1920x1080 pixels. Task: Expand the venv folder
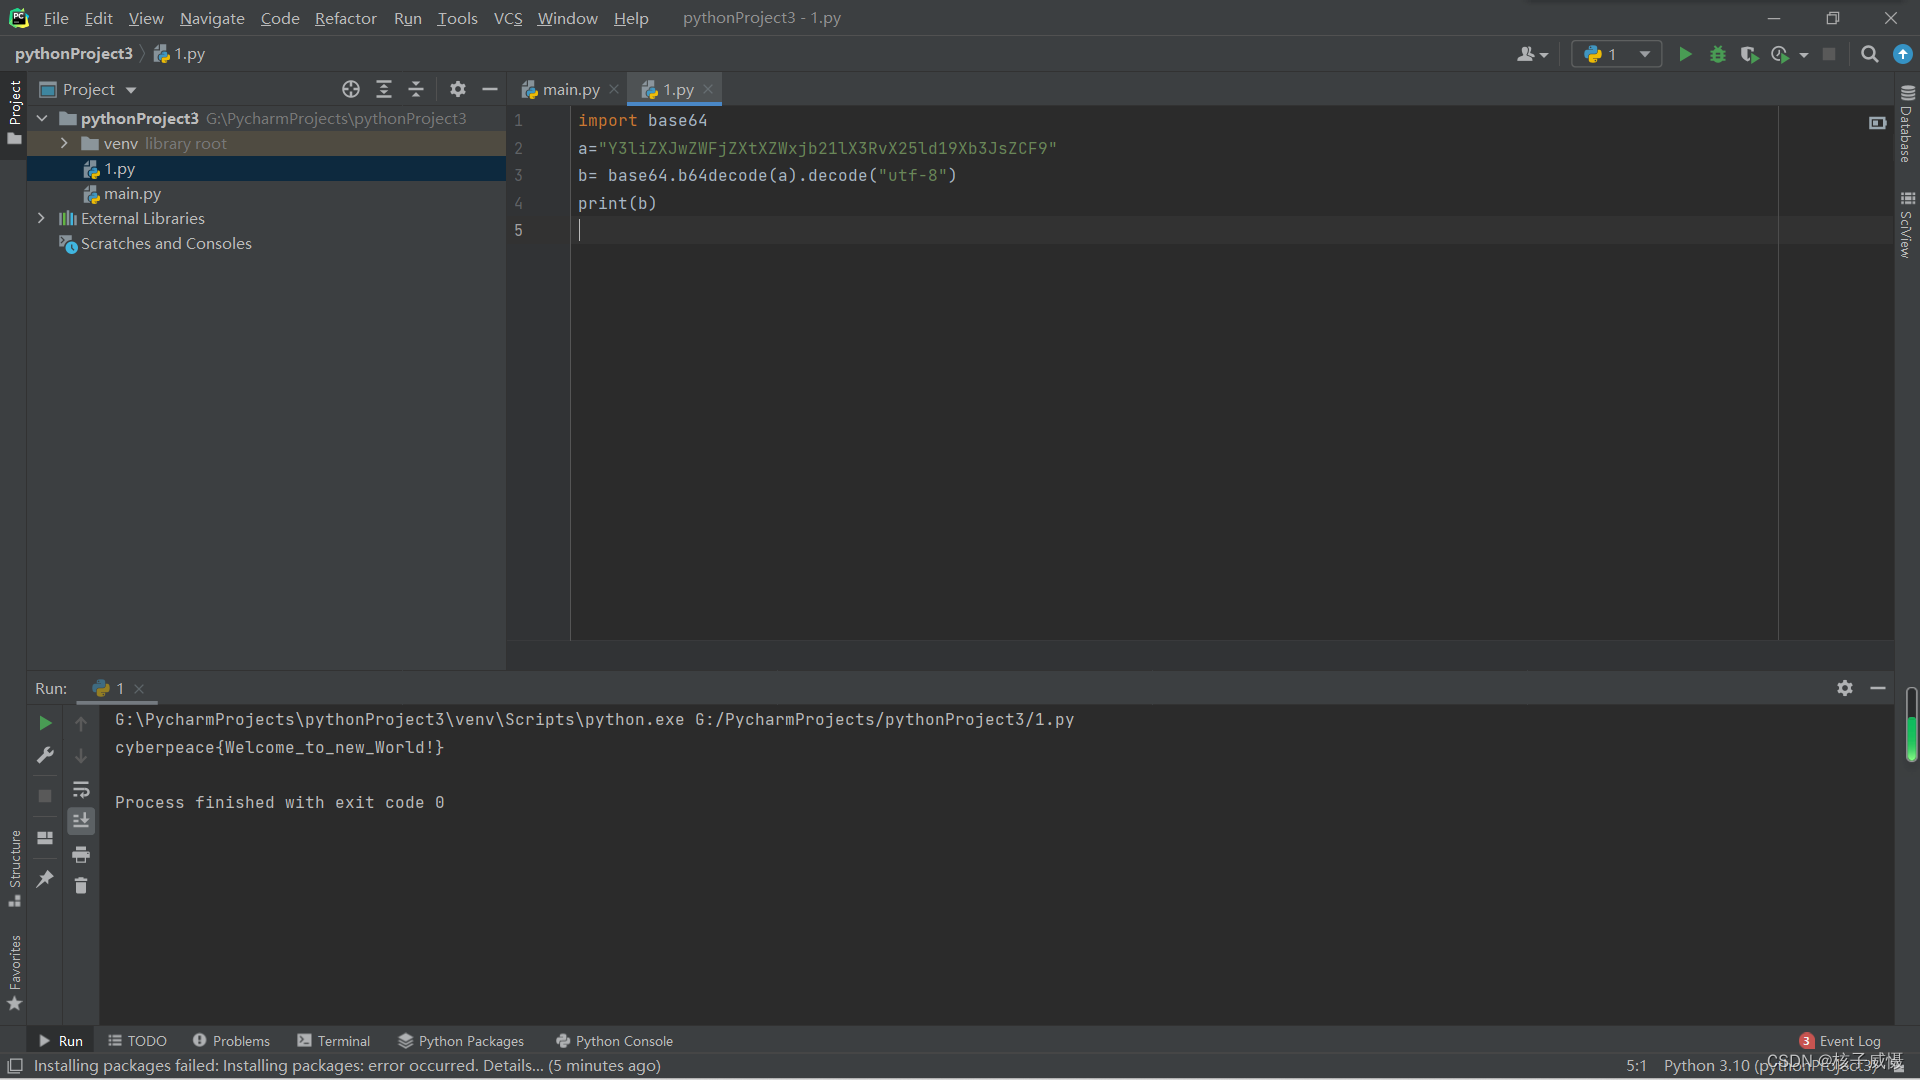coord(64,143)
